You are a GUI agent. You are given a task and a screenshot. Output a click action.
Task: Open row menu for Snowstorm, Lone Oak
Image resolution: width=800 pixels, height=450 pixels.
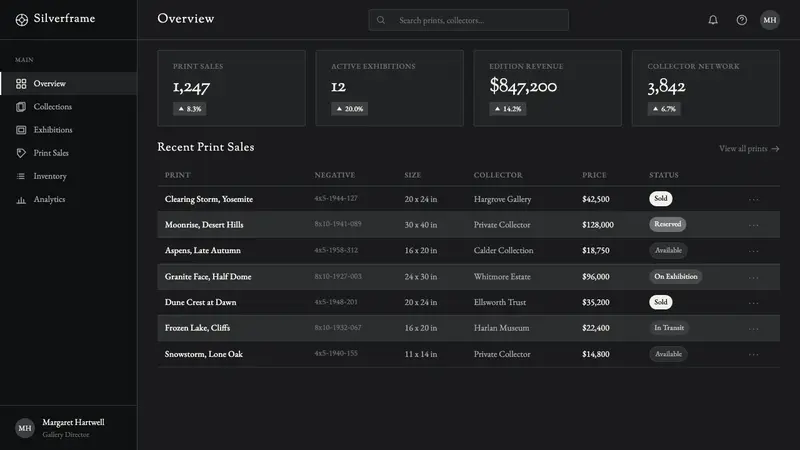pyautogui.click(x=754, y=355)
